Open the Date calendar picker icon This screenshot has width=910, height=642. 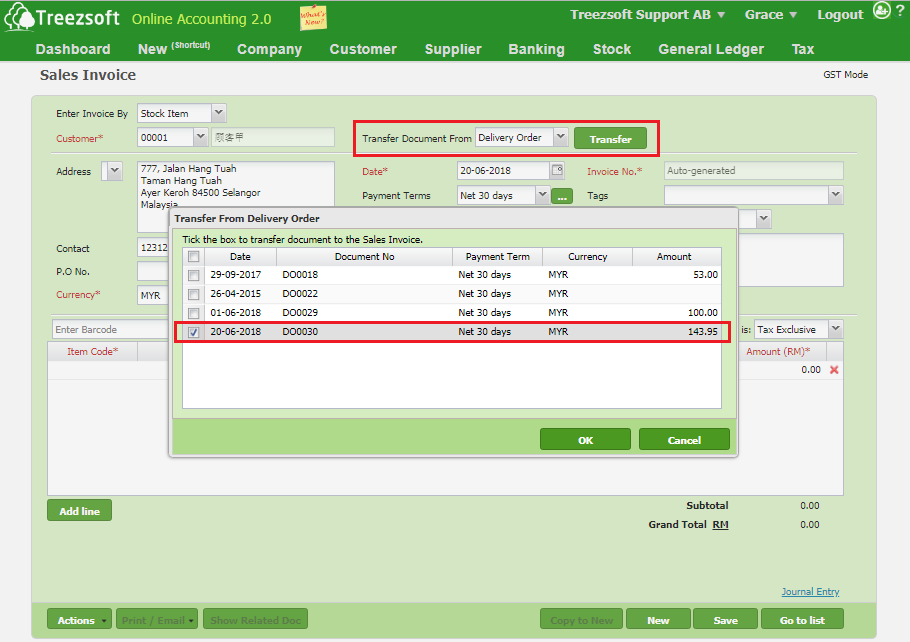click(x=557, y=170)
